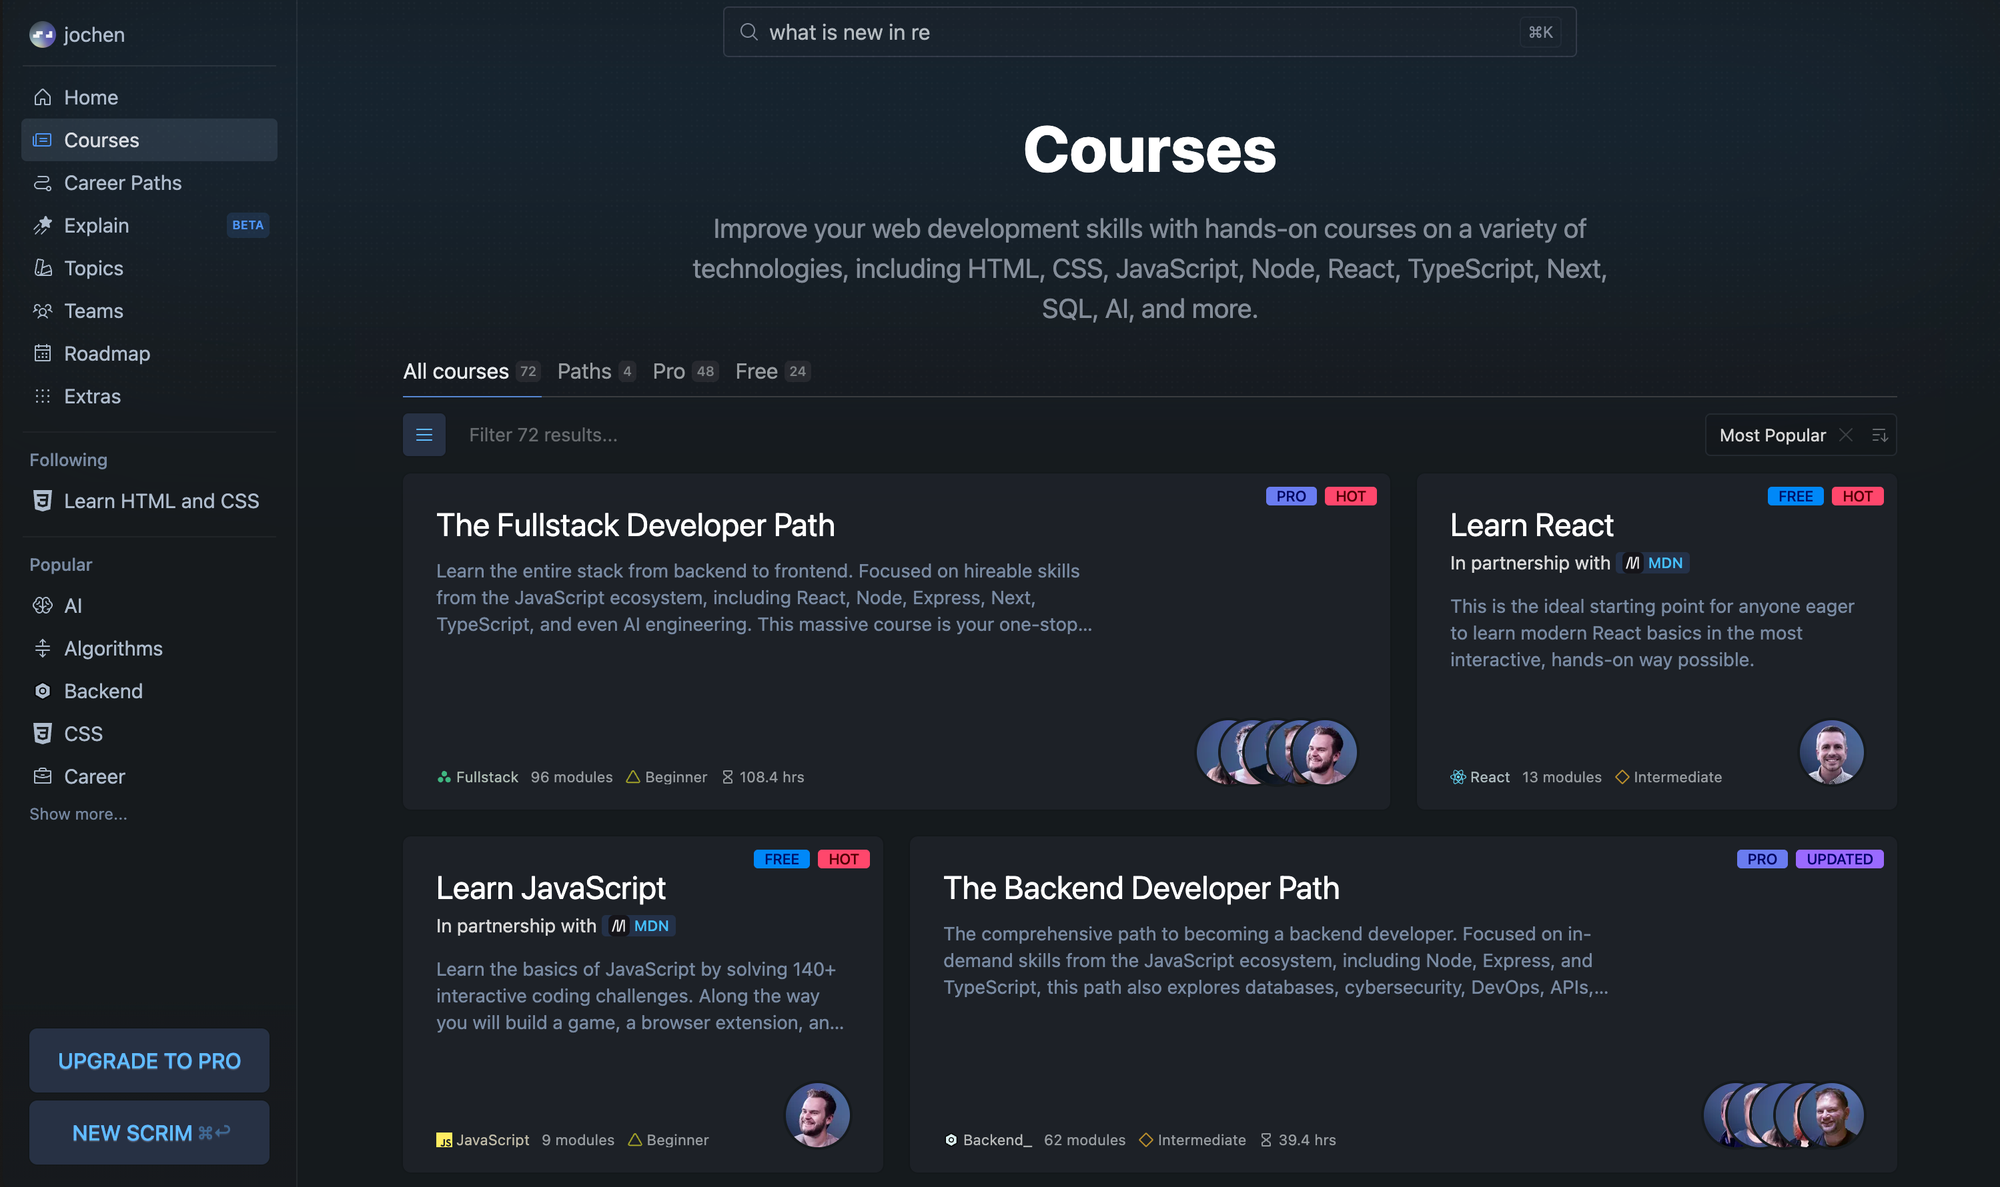
Task: Click the Backend hexagon icon in sidebar
Action: (42, 691)
